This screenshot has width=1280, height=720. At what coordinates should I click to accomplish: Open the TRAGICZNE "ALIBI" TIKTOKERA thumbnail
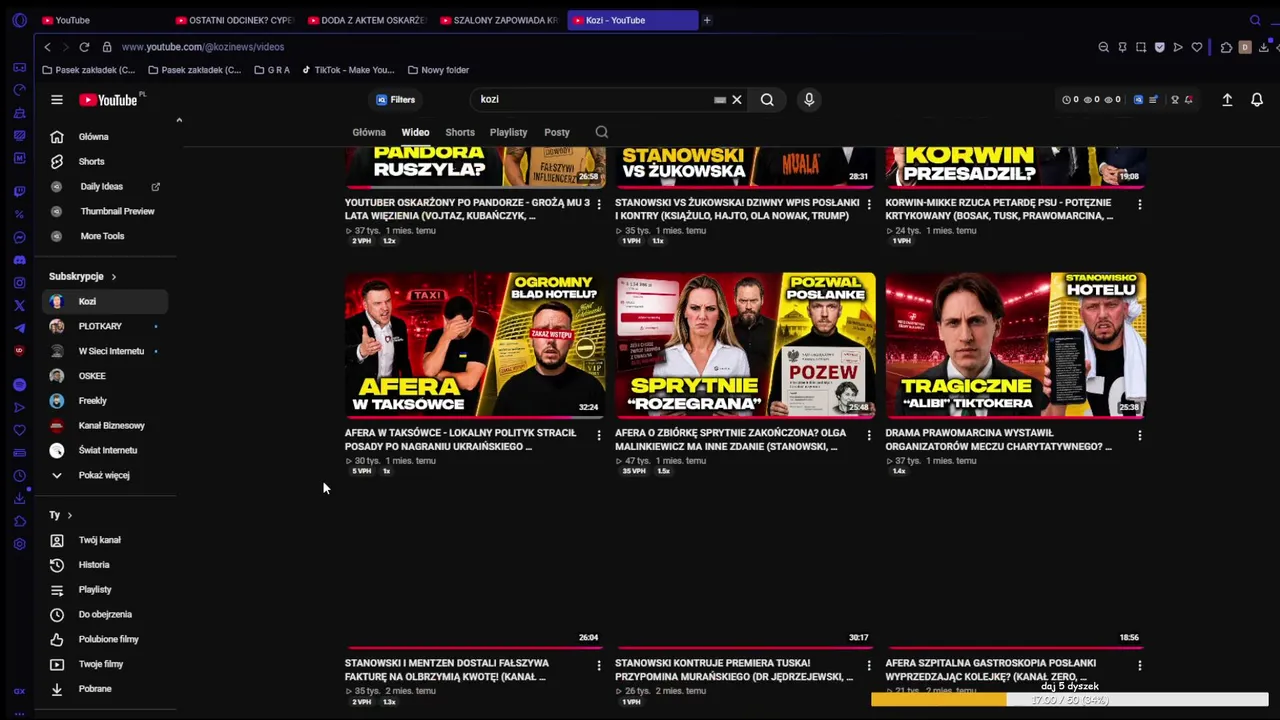tap(1015, 345)
